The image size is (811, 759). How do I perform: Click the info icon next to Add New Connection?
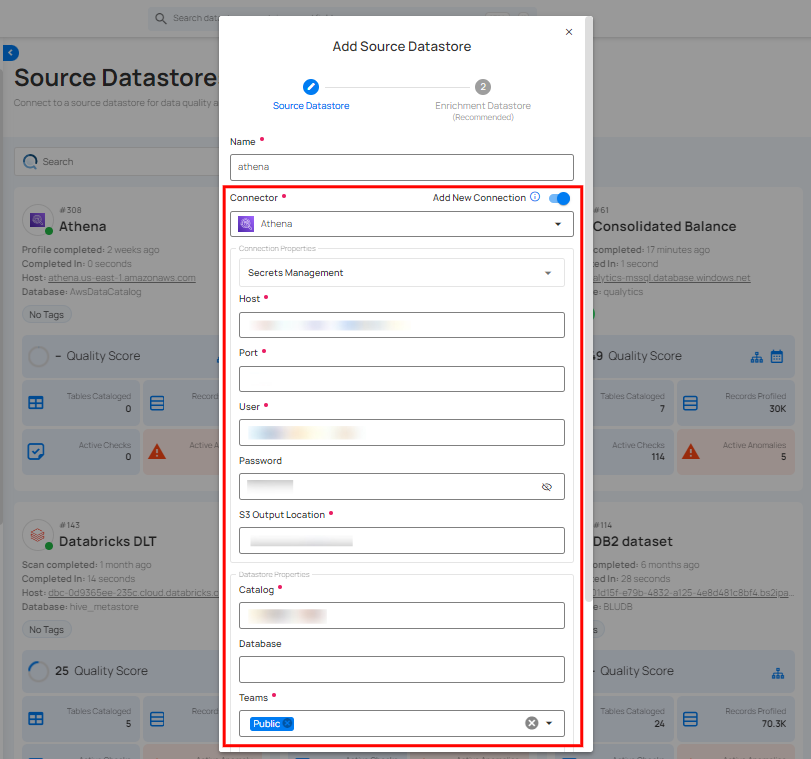(x=536, y=198)
